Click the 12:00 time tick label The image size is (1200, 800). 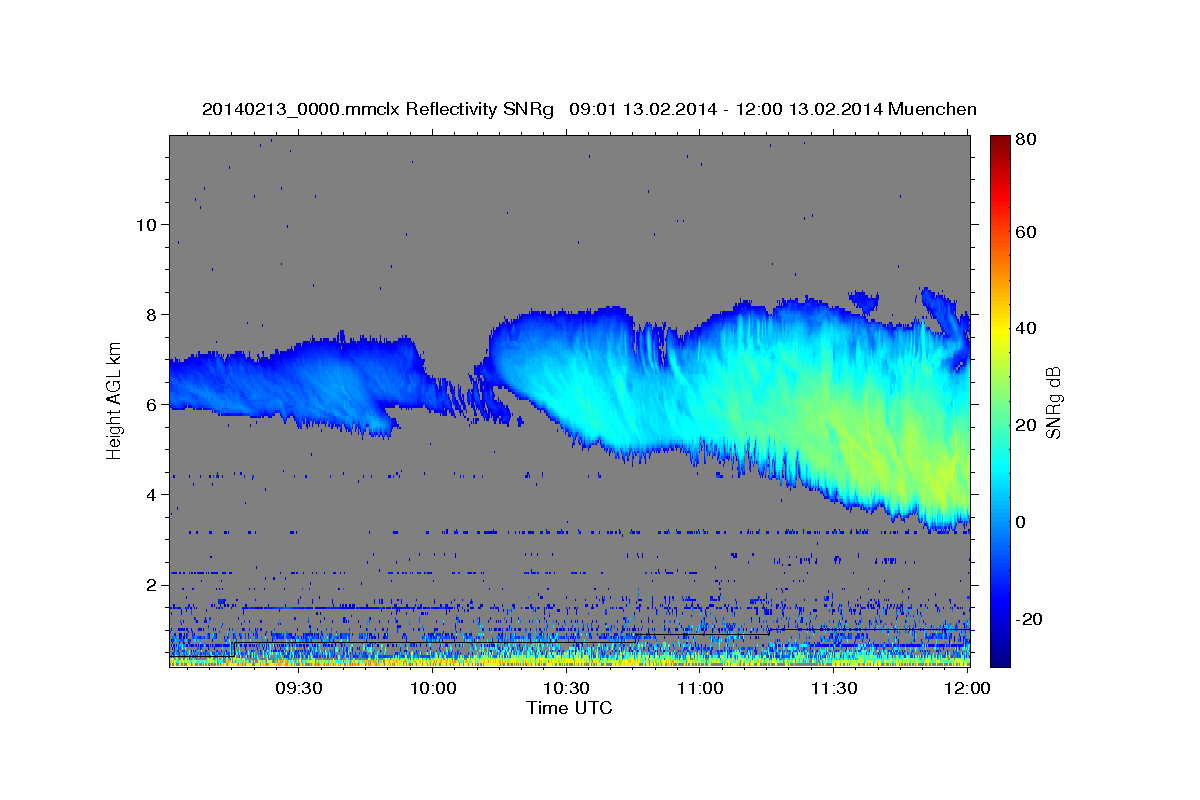(x=967, y=688)
